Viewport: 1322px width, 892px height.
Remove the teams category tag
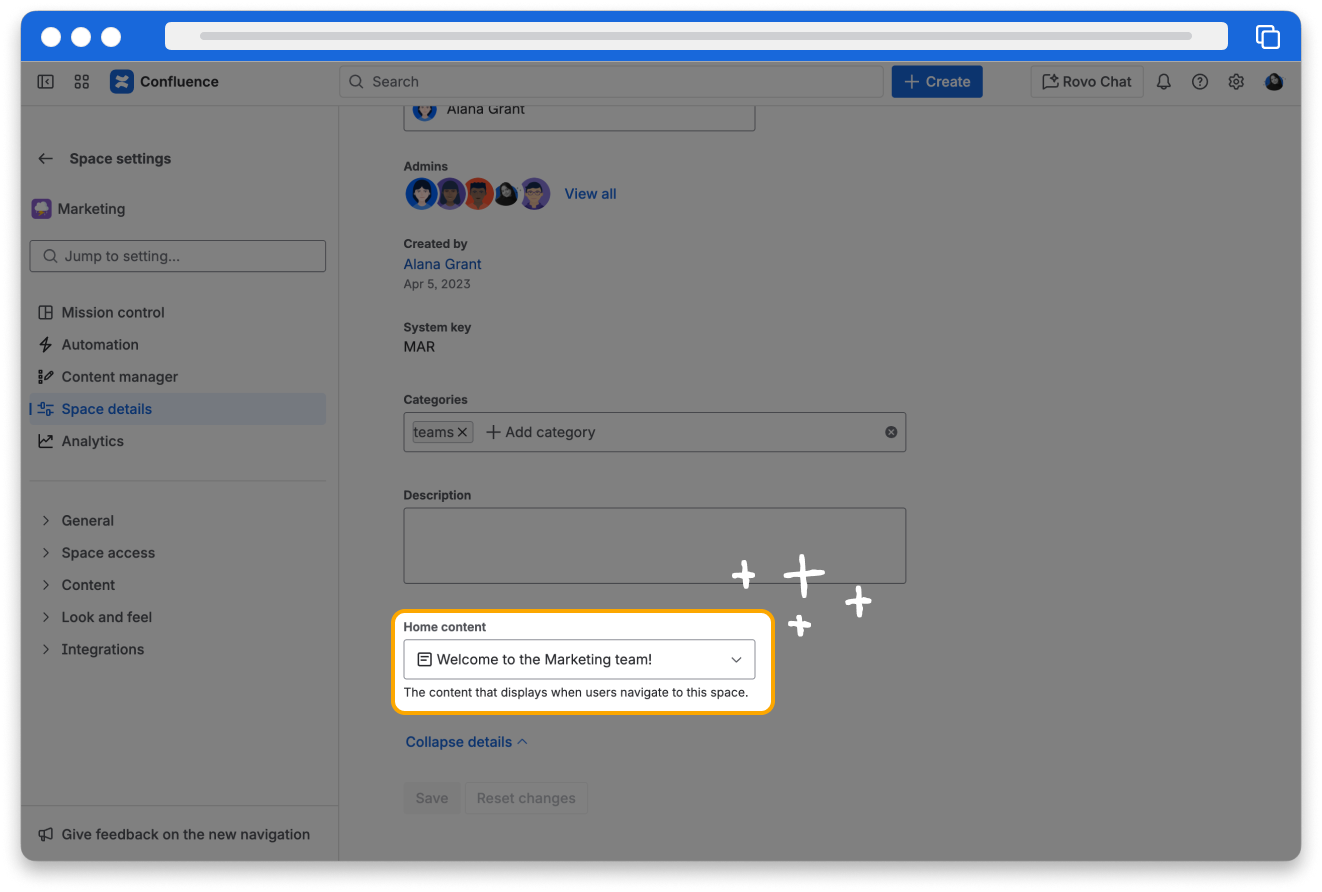pyautogui.click(x=462, y=432)
